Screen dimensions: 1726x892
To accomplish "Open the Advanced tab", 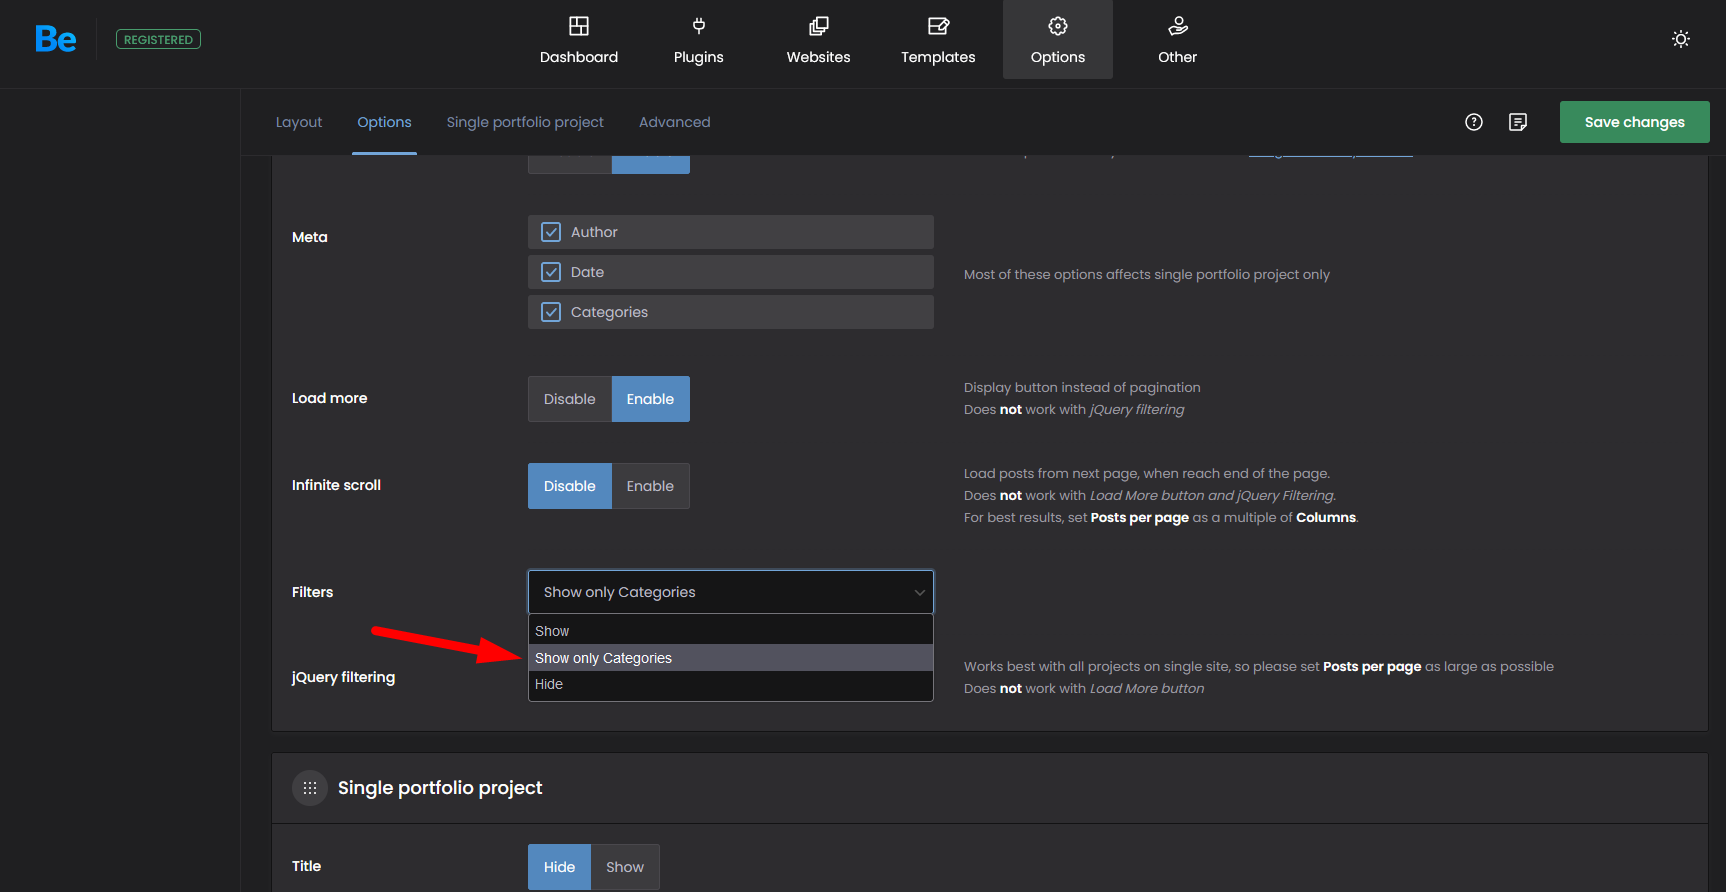I will 675,122.
